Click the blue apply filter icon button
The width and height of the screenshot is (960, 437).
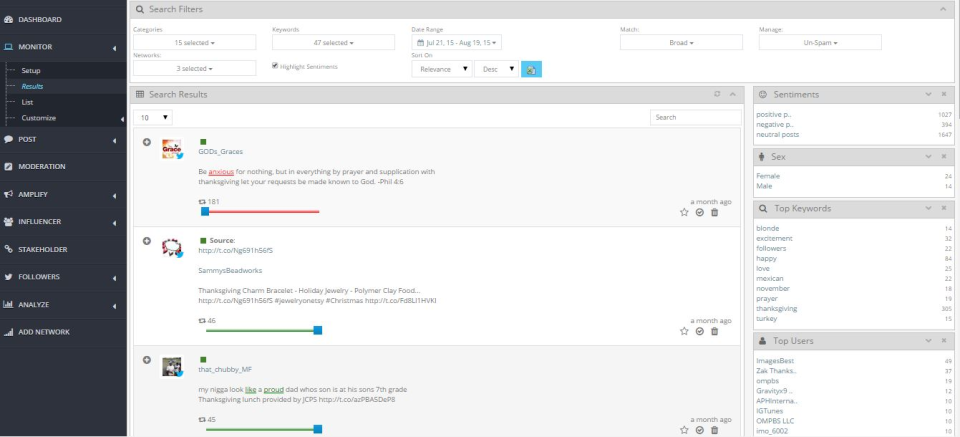533,69
